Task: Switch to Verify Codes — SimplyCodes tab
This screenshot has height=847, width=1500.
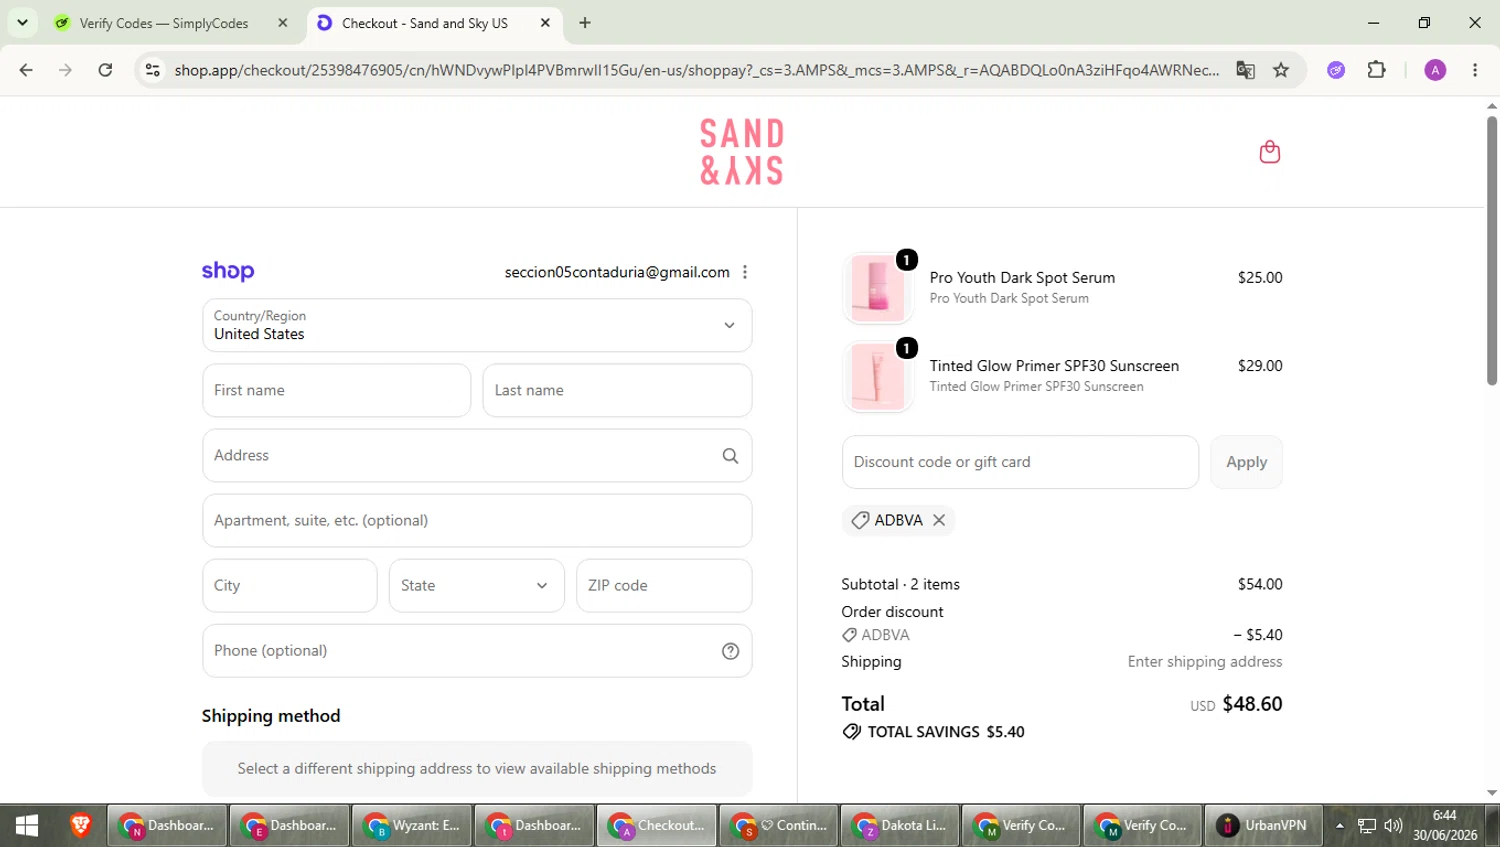Action: click(x=164, y=23)
